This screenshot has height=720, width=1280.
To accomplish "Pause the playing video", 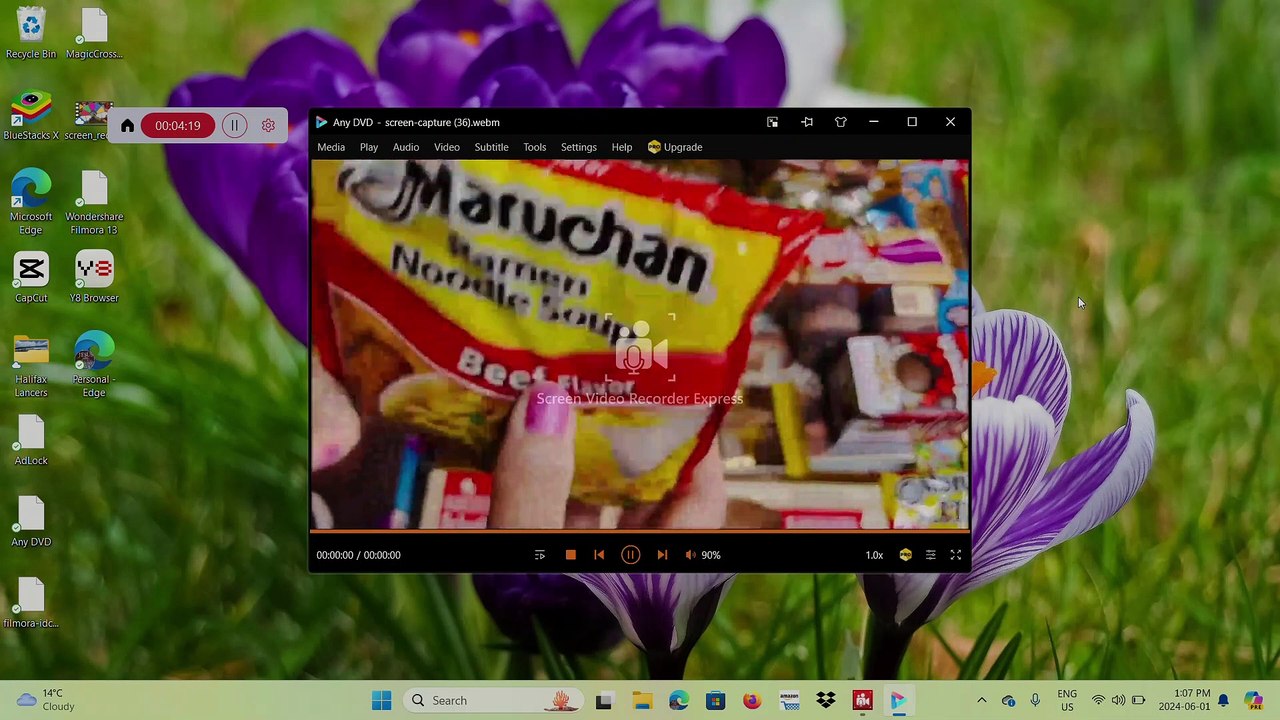I will [630, 555].
